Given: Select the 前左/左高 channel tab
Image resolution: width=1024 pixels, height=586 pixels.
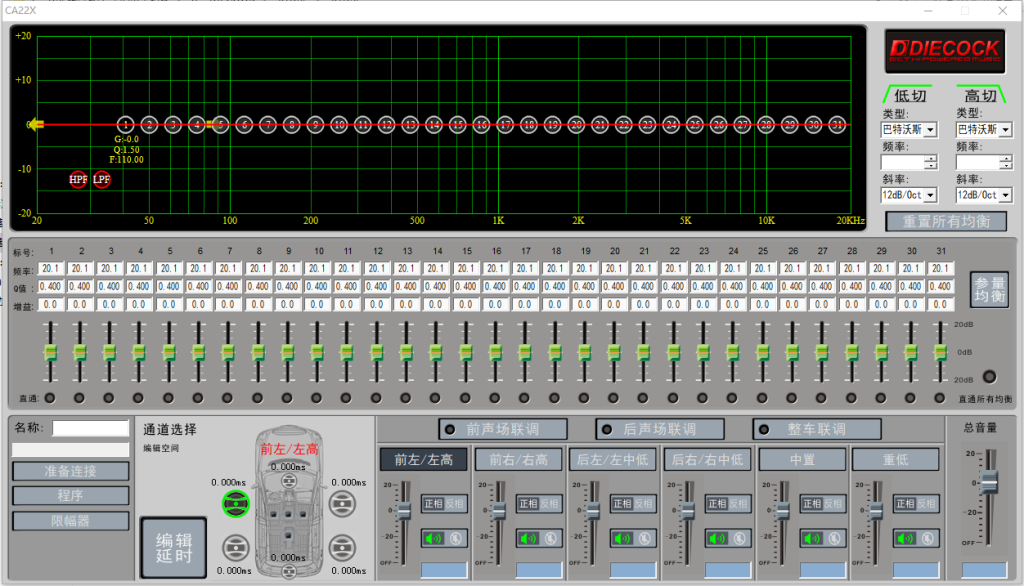Looking at the screenshot, I should (x=423, y=460).
